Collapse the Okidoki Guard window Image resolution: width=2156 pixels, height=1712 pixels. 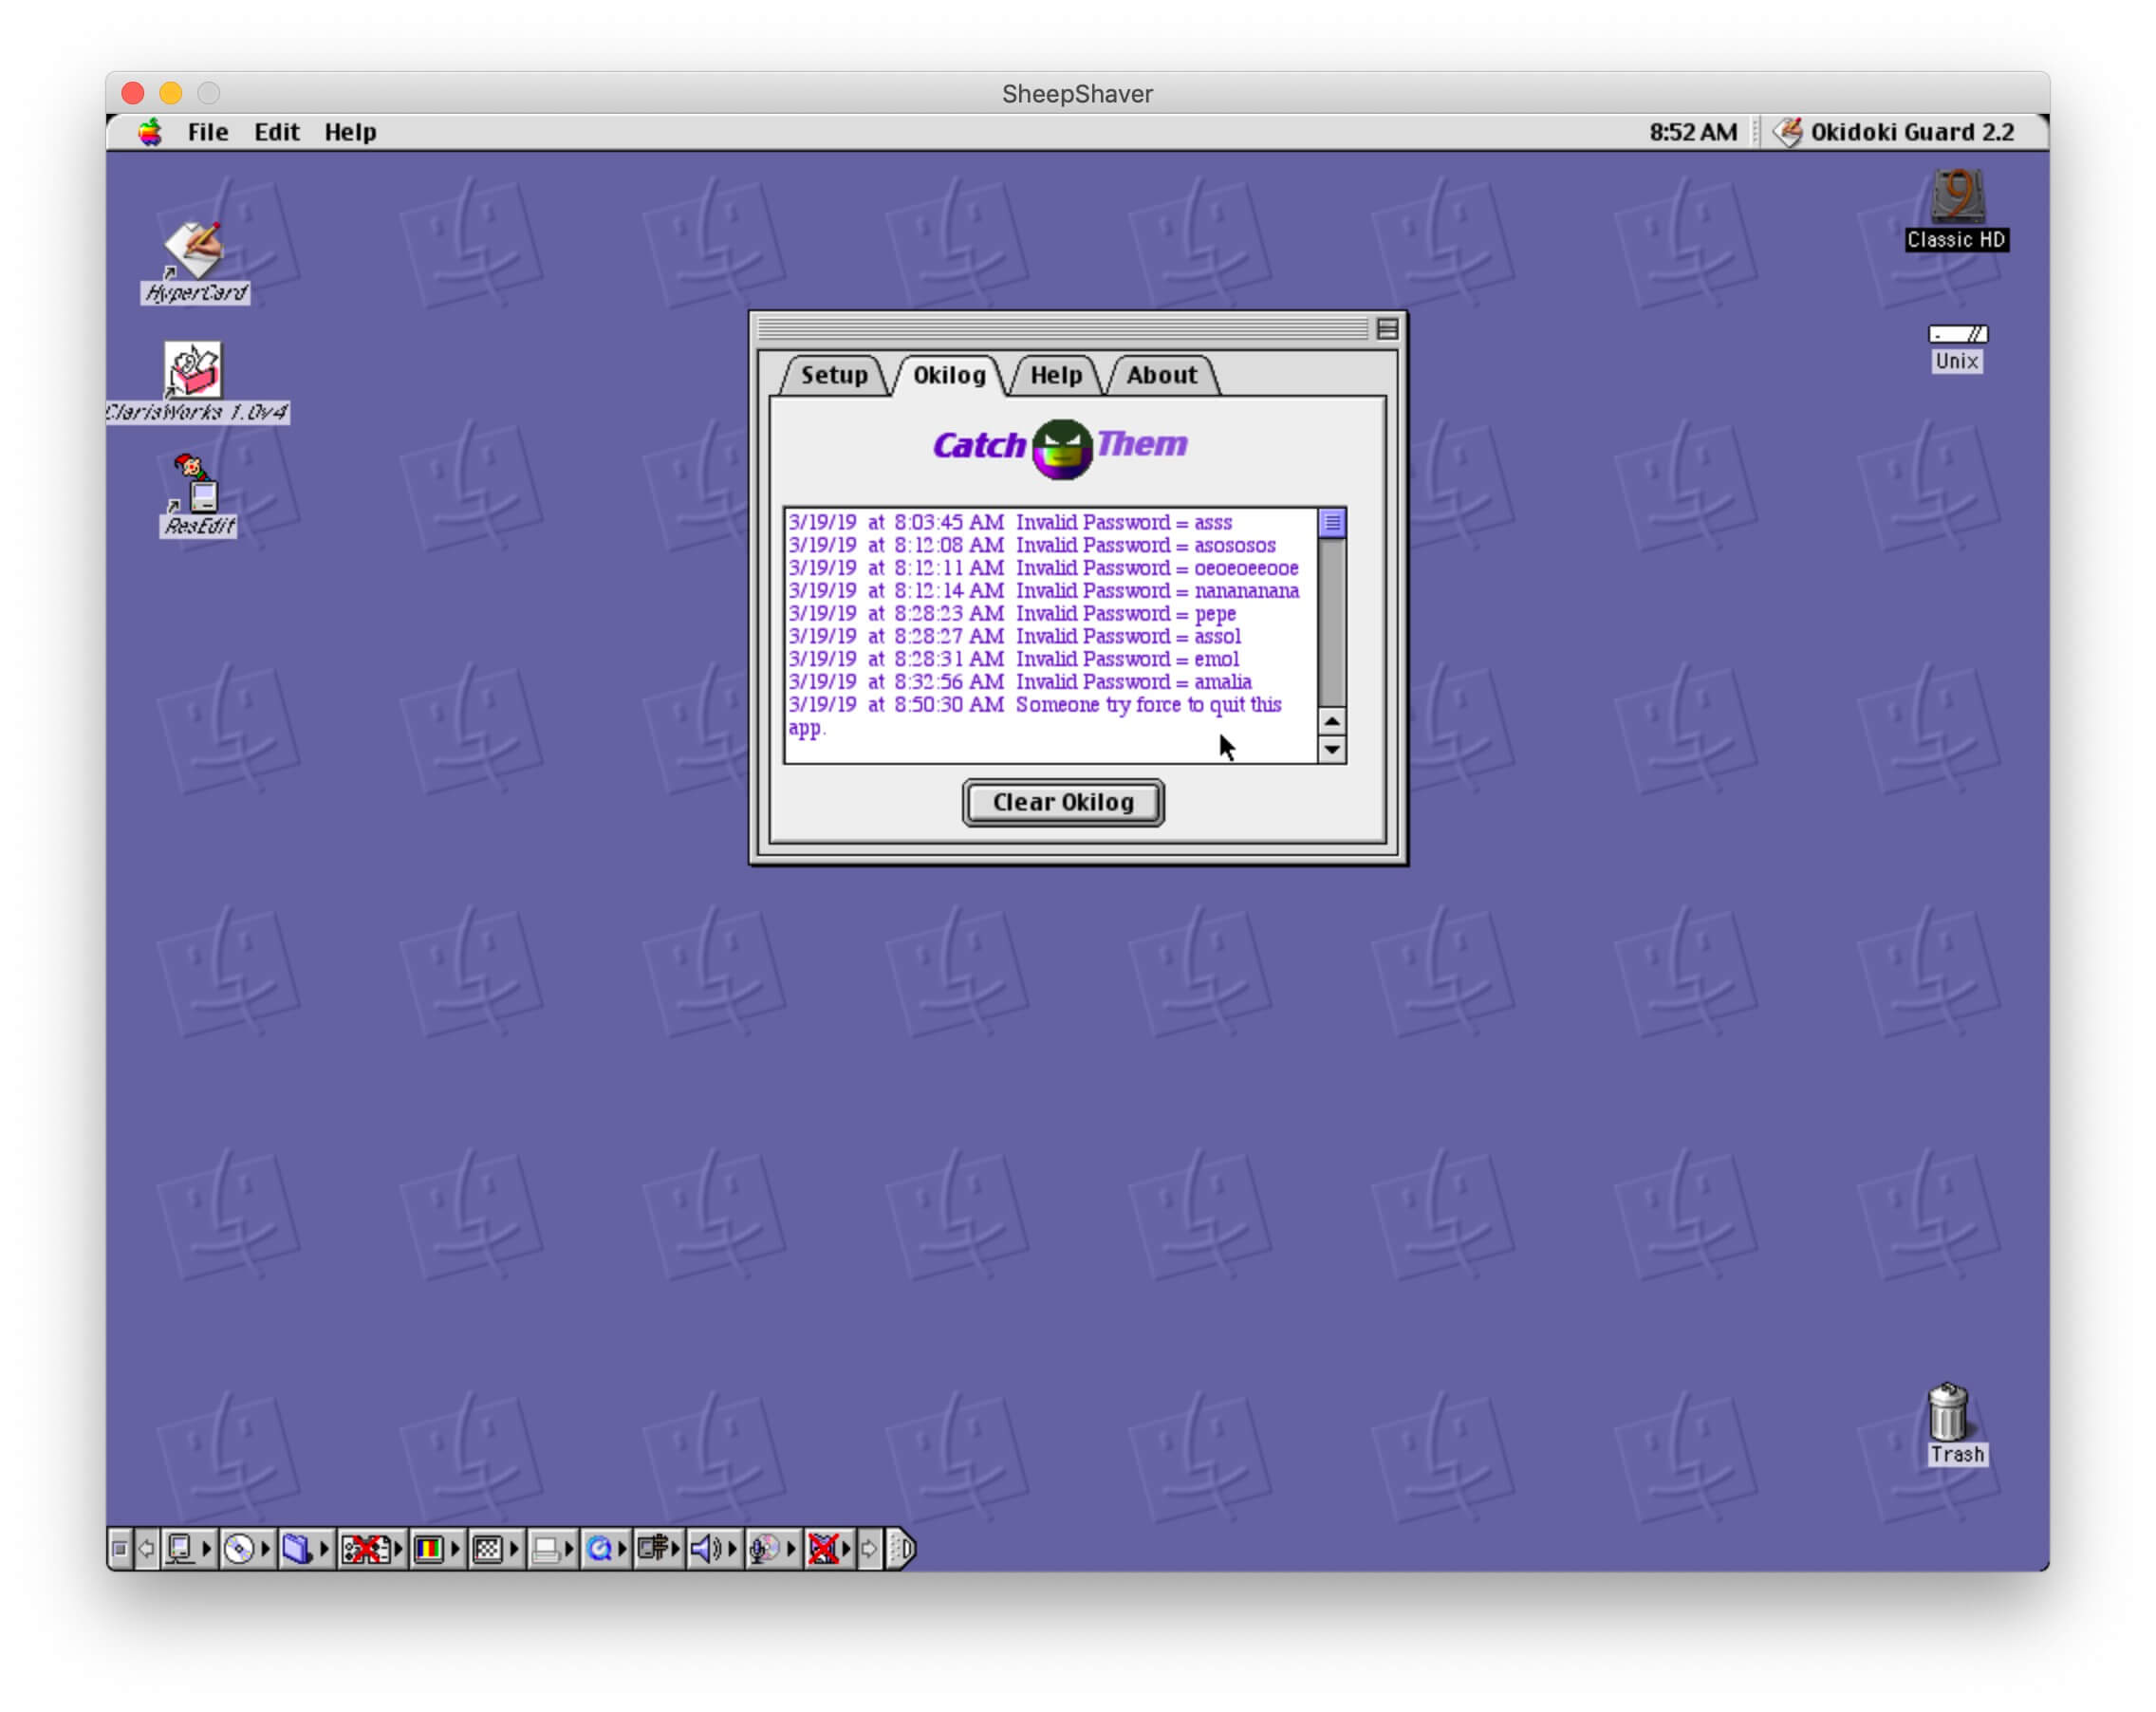(x=1387, y=329)
